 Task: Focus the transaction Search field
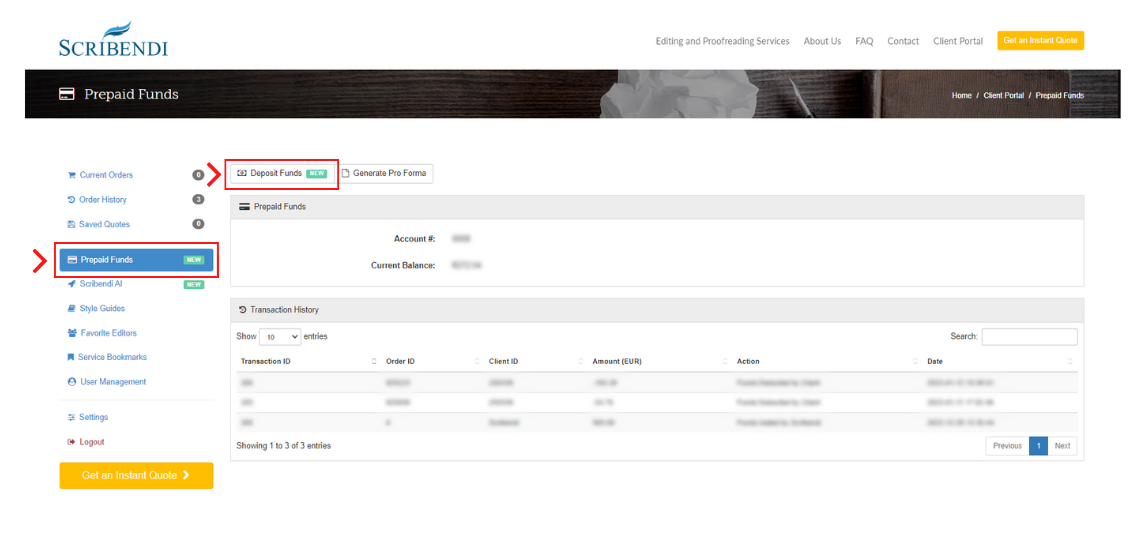(1029, 336)
